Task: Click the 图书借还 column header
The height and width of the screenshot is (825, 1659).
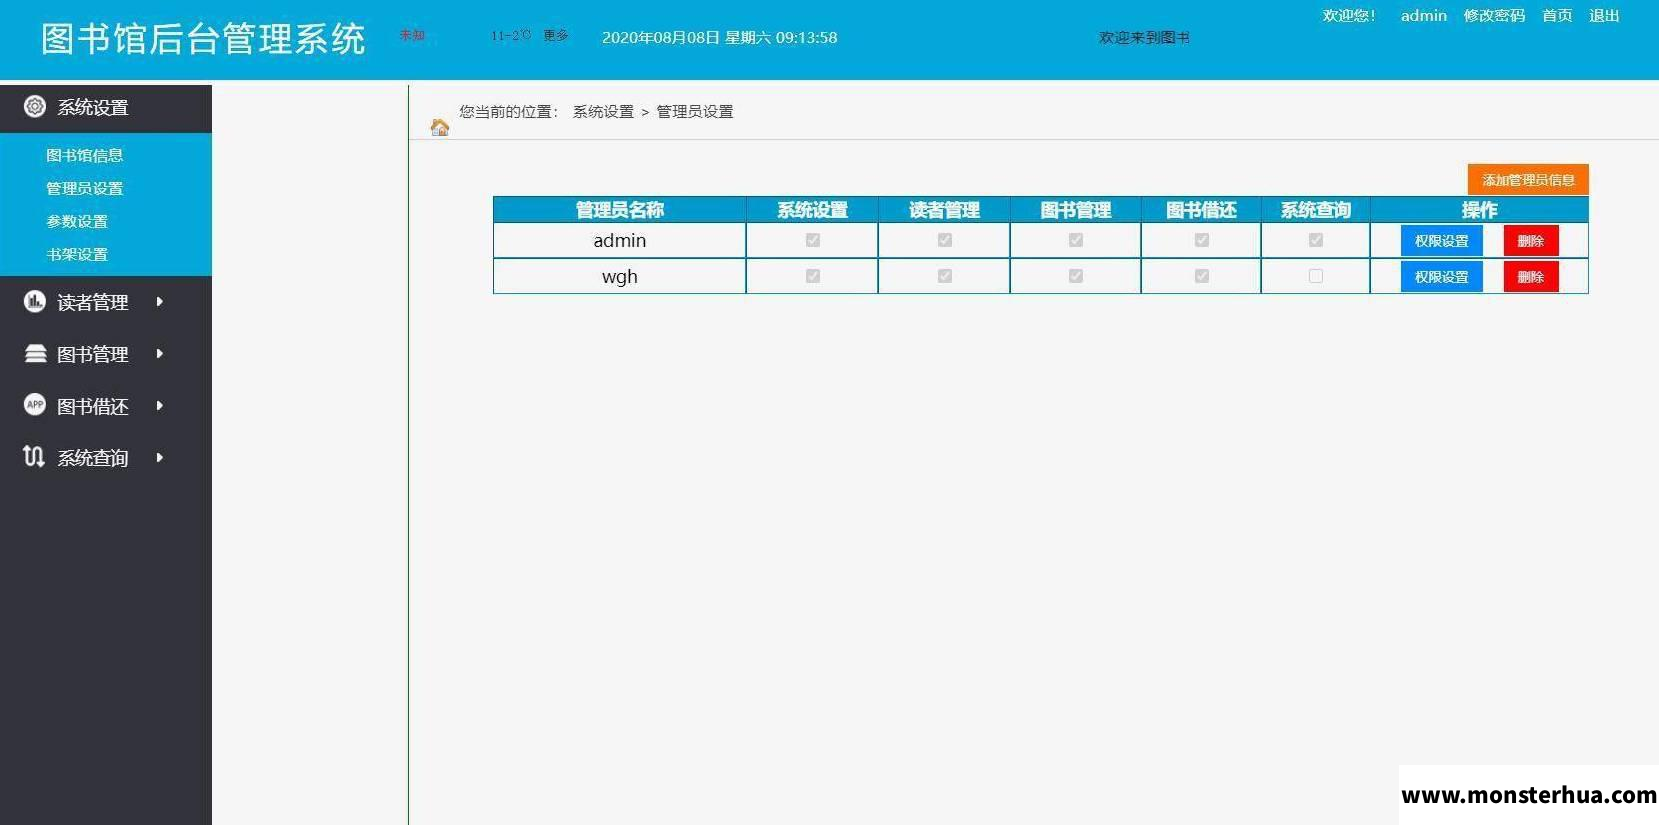Action: [x=1202, y=210]
